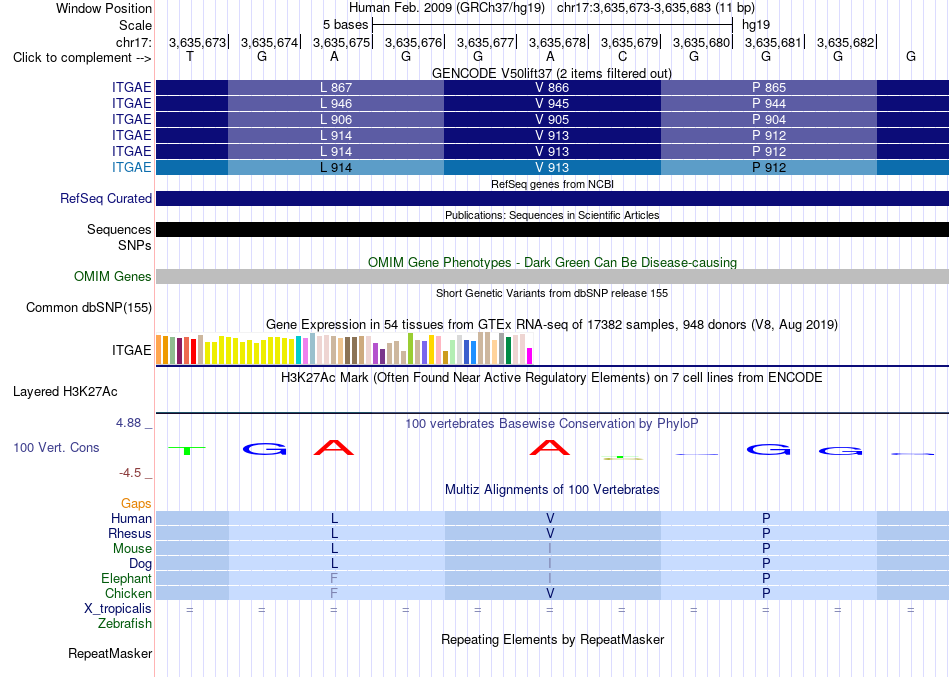Click the '5 bases' scale bar label
The height and width of the screenshot is (677, 950).
point(345,25)
